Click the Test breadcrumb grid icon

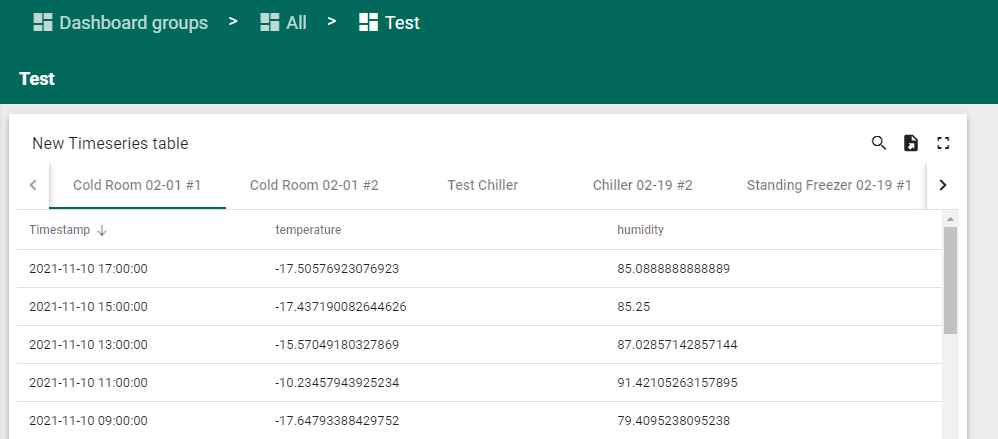pos(369,23)
